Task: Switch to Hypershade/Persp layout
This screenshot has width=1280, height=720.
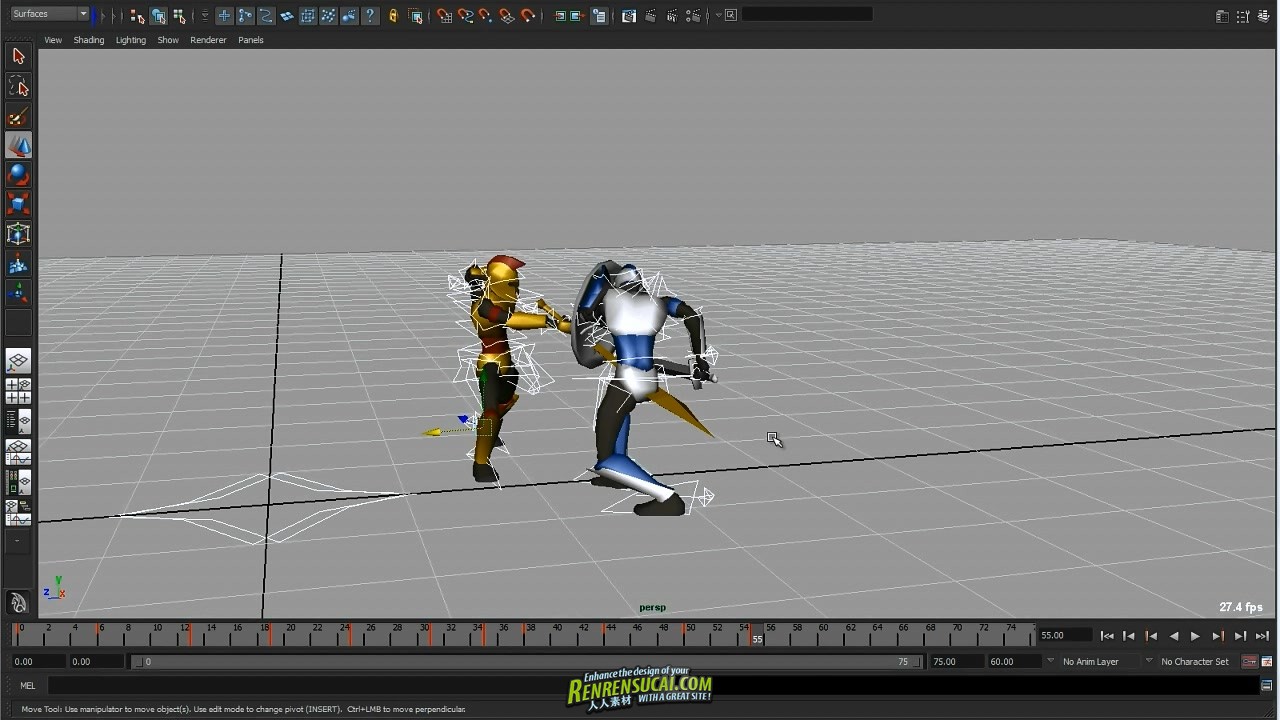Action: 18,482
